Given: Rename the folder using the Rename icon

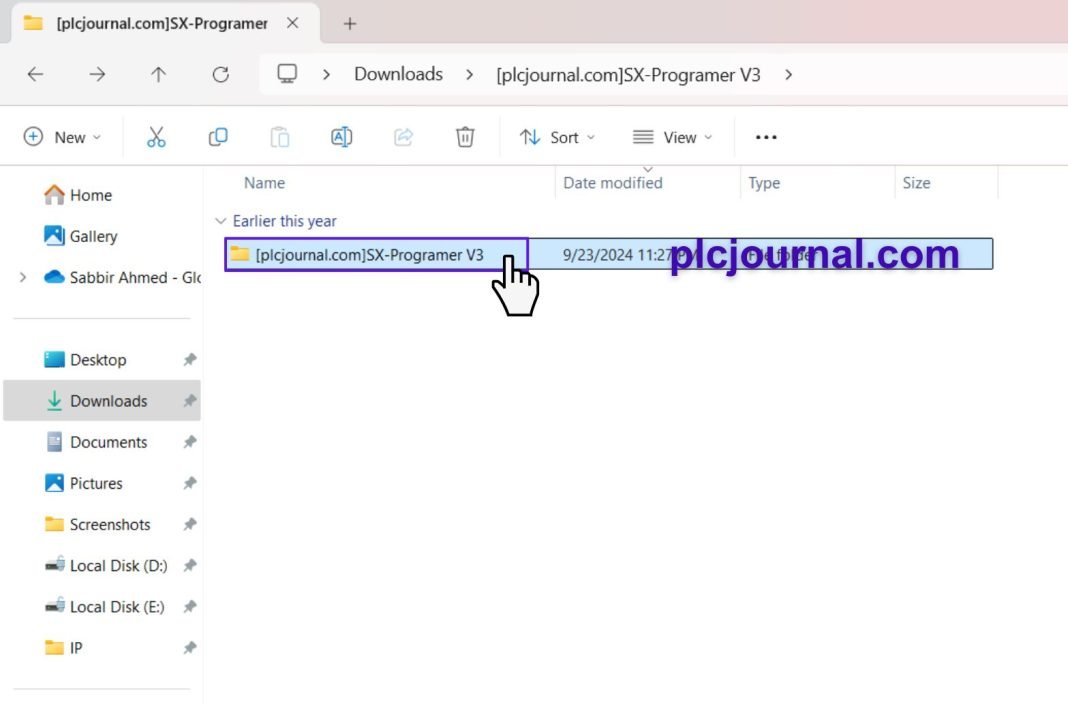Looking at the screenshot, I should click(341, 137).
